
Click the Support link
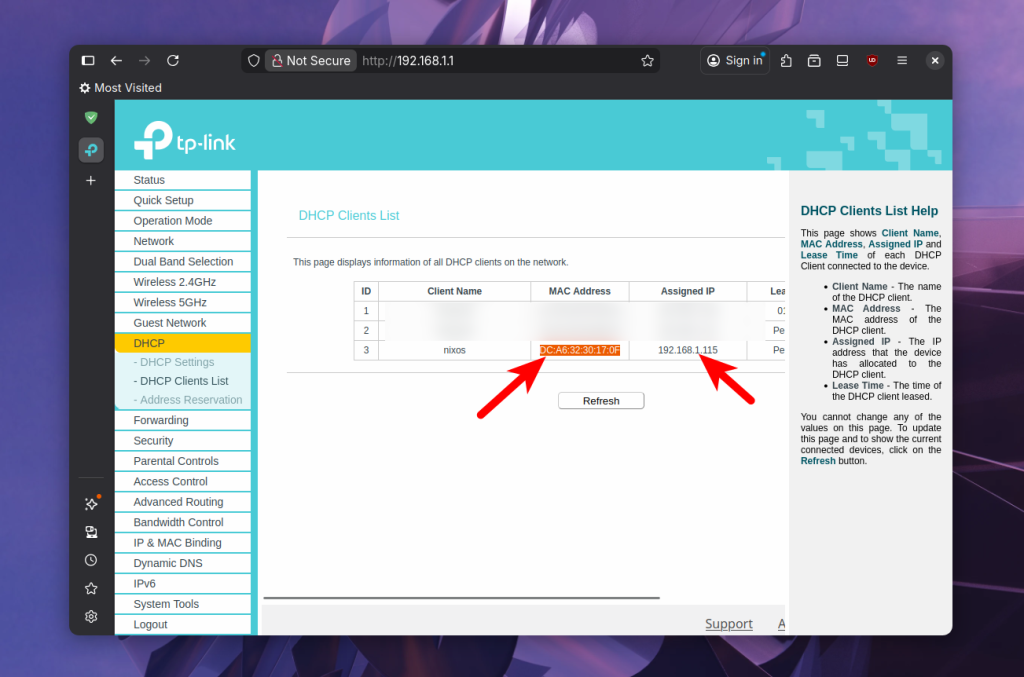728,624
